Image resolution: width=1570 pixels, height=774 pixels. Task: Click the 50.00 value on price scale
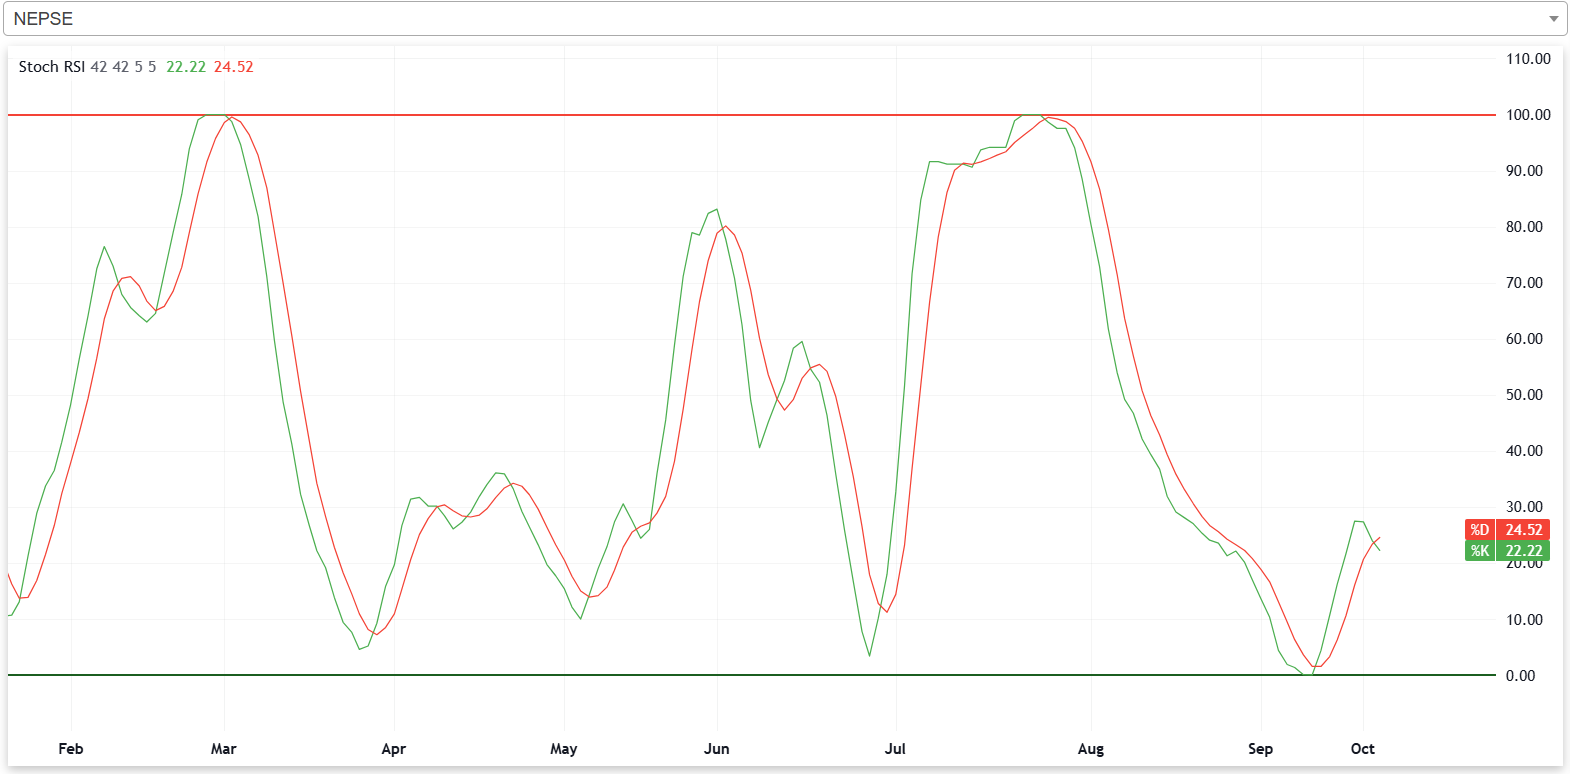[1524, 395]
